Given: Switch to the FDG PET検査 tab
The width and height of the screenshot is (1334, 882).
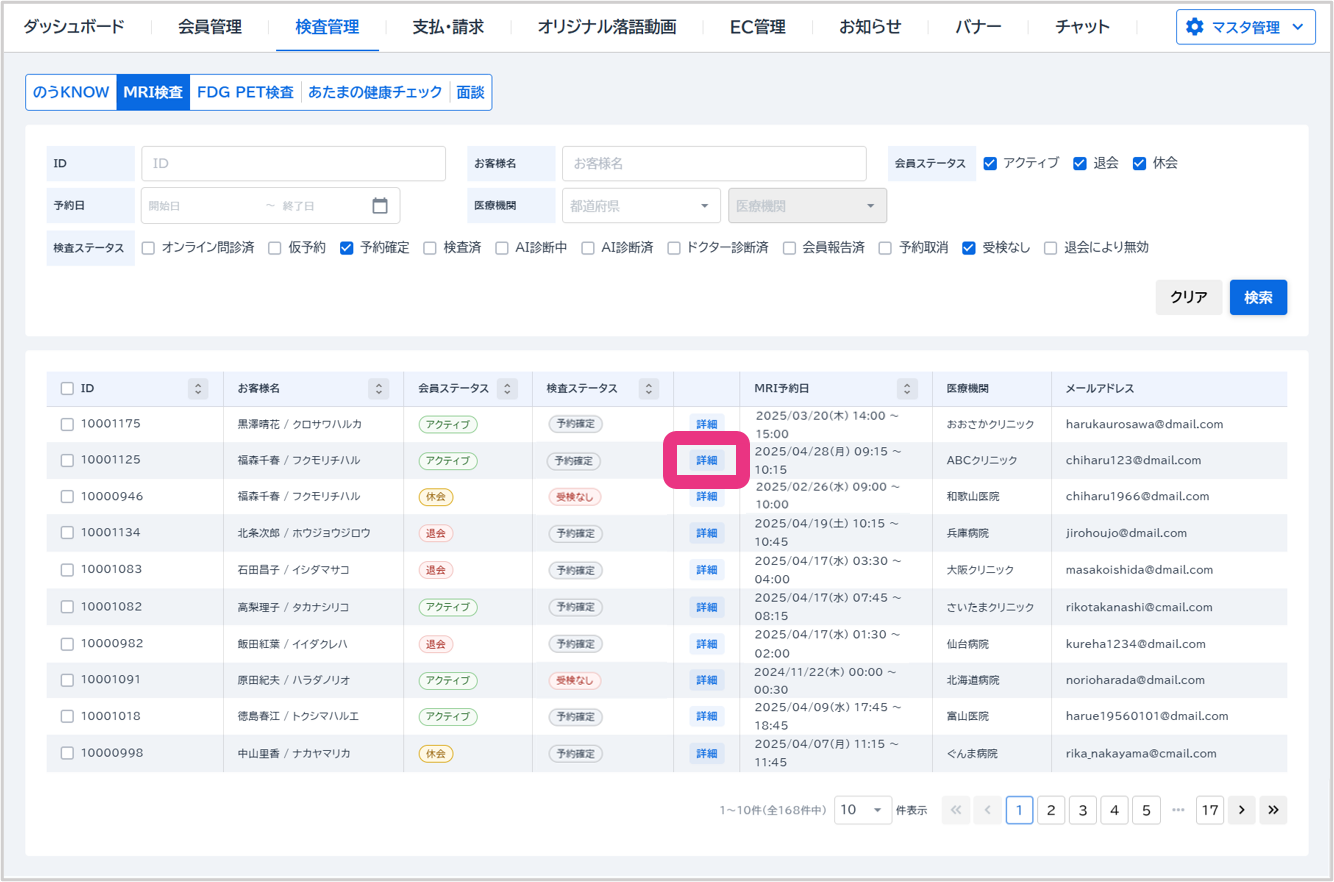Looking at the screenshot, I should [245, 92].
